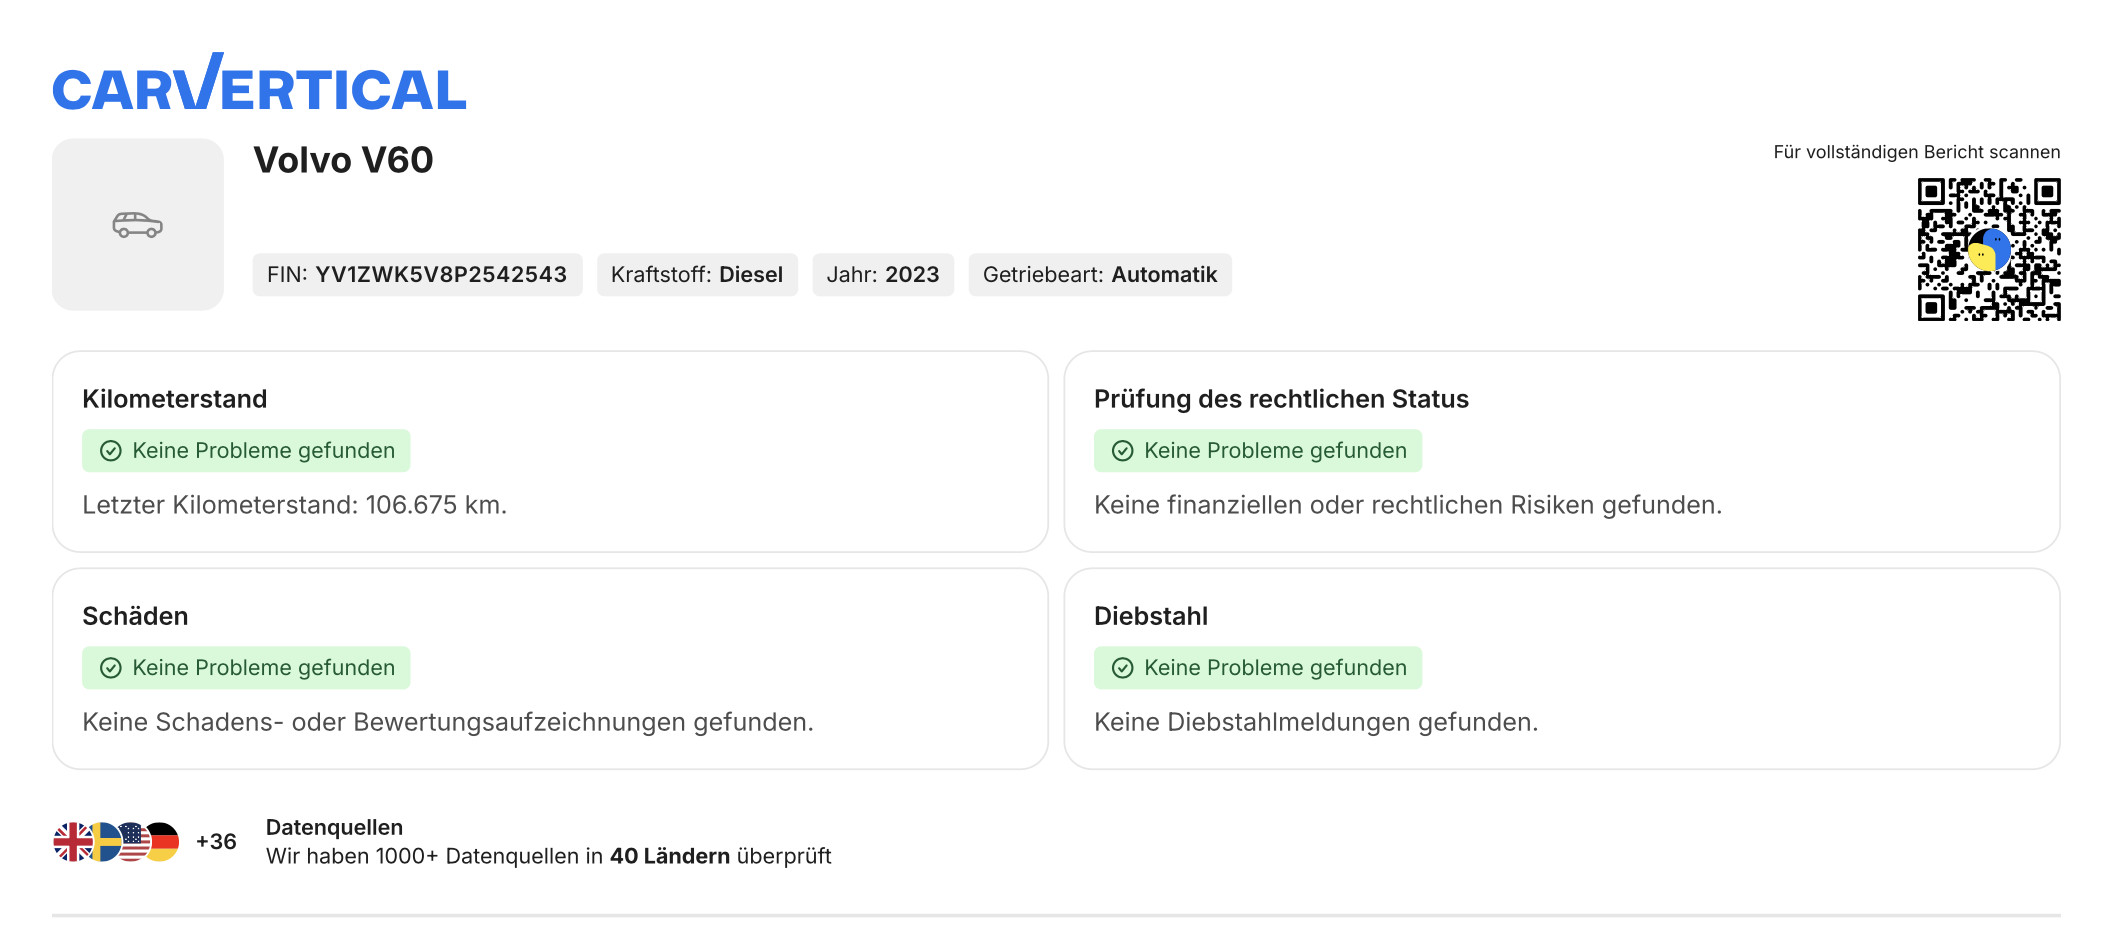The width and height of the screenshot is (2114, 940).
Task: Click the Datenquellen heading
Action: 334,827
